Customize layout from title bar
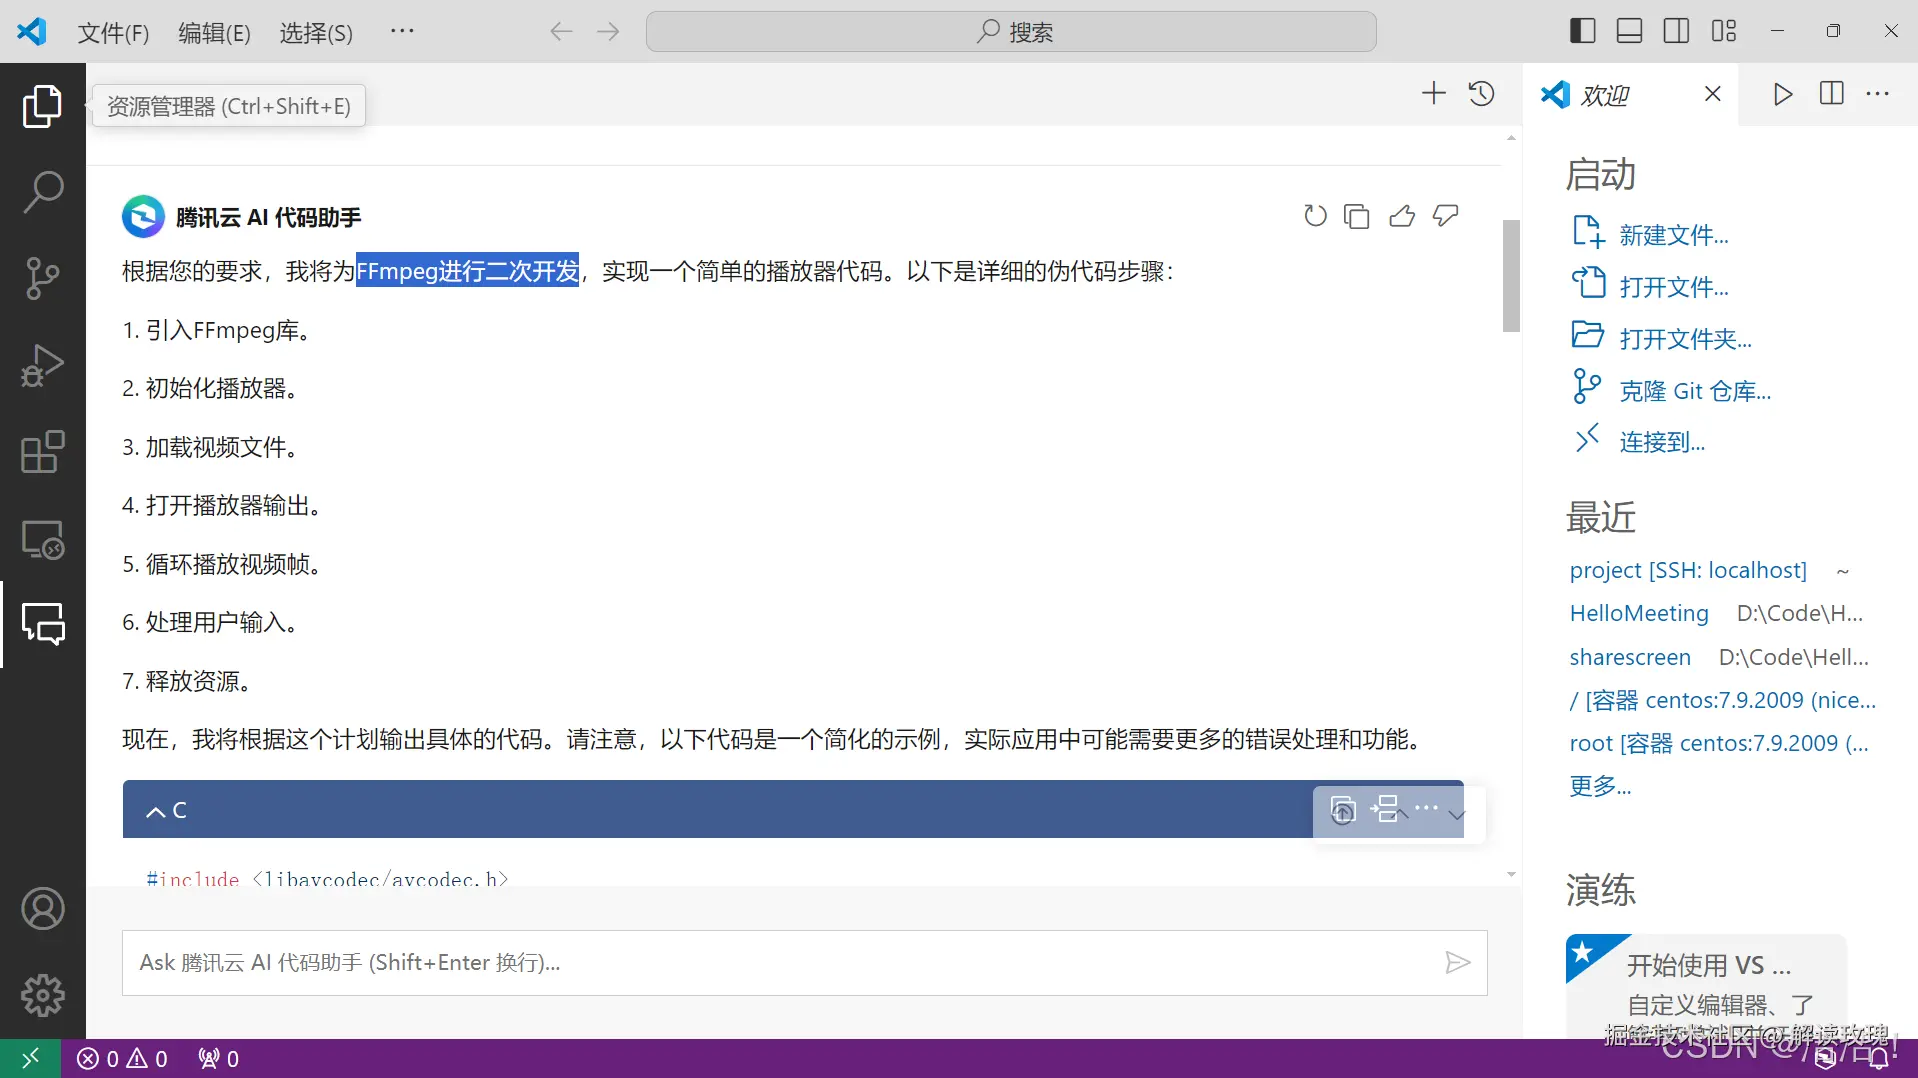This screenshot has height=1078, width=1918. click(x=1724, y=31)
